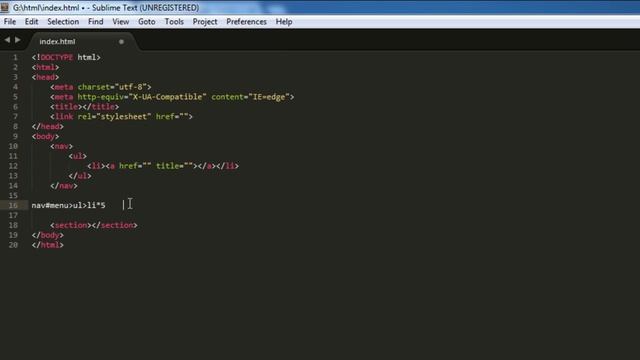Click the next tab right arrow
640x360 pixels.
tap(18, 40)
